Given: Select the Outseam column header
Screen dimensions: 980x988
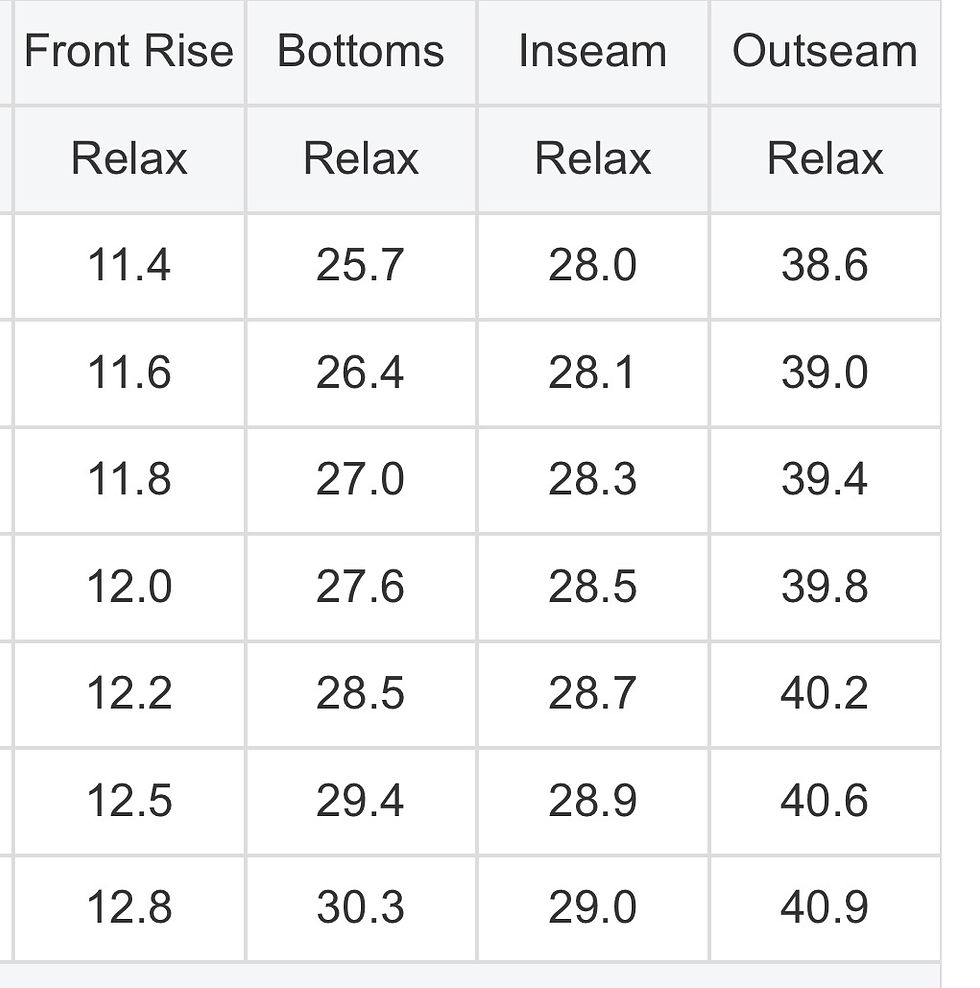Looking at the screenshot, I should coord(825,51).
